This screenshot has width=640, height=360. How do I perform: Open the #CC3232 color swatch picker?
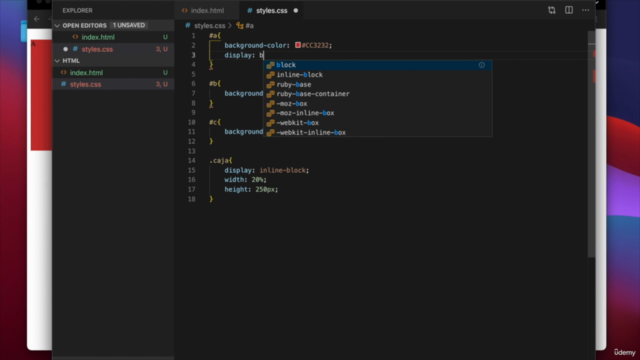298,45
